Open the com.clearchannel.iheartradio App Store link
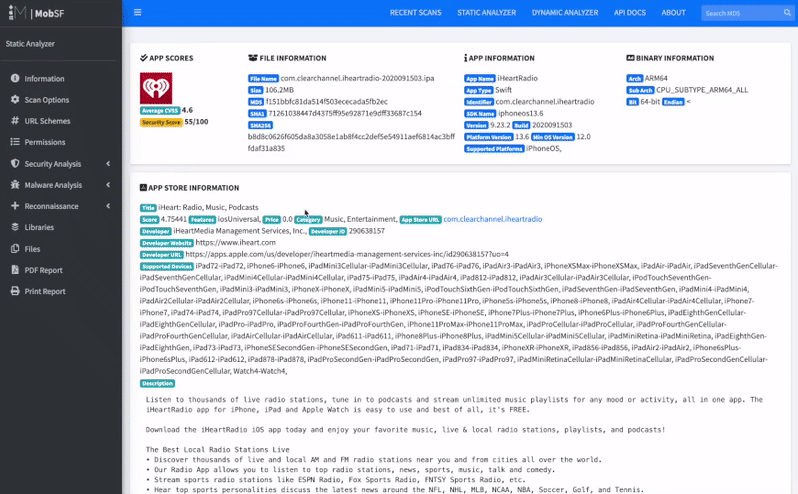This screenshot has height=494, width=798. (x=493, y=219)
